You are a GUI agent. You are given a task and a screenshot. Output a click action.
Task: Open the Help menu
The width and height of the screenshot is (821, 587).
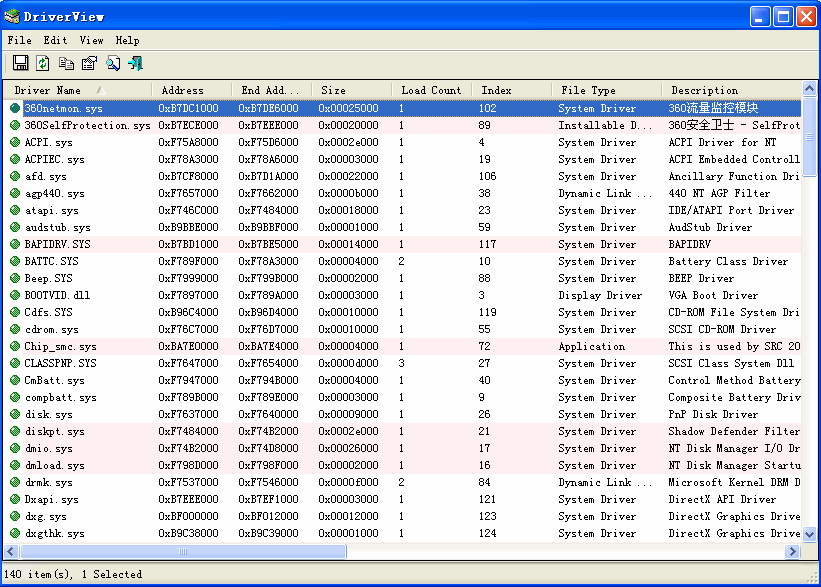(x=127, y=40)
